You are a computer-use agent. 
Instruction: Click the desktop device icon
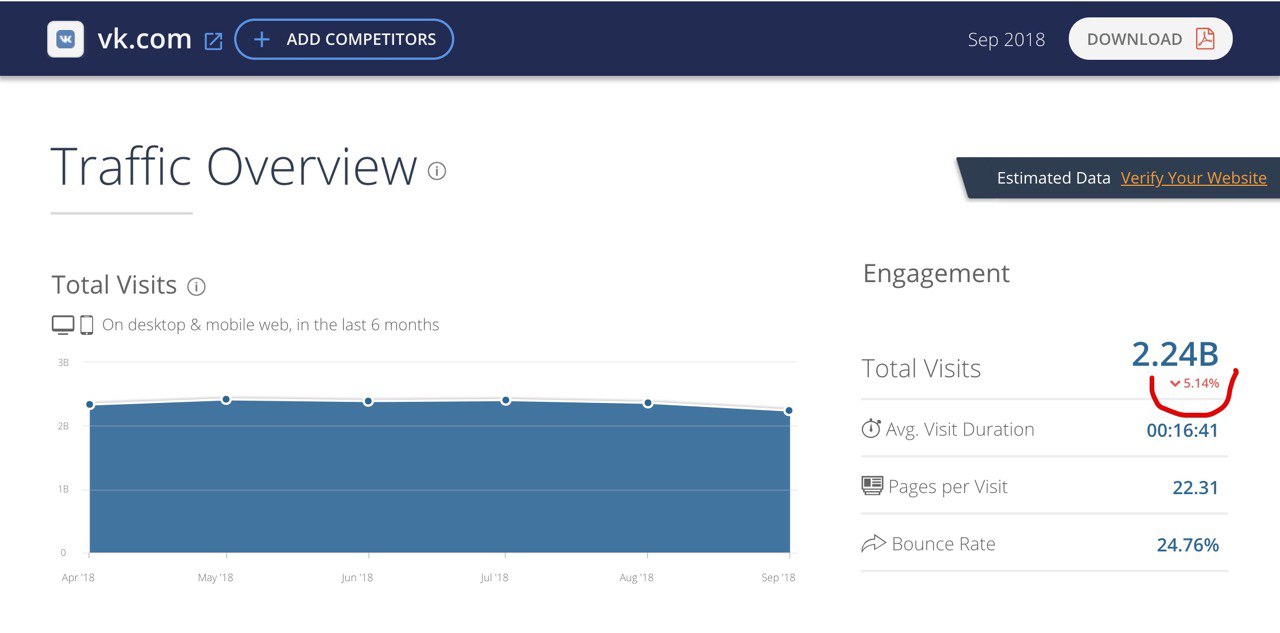pos(63,325)
